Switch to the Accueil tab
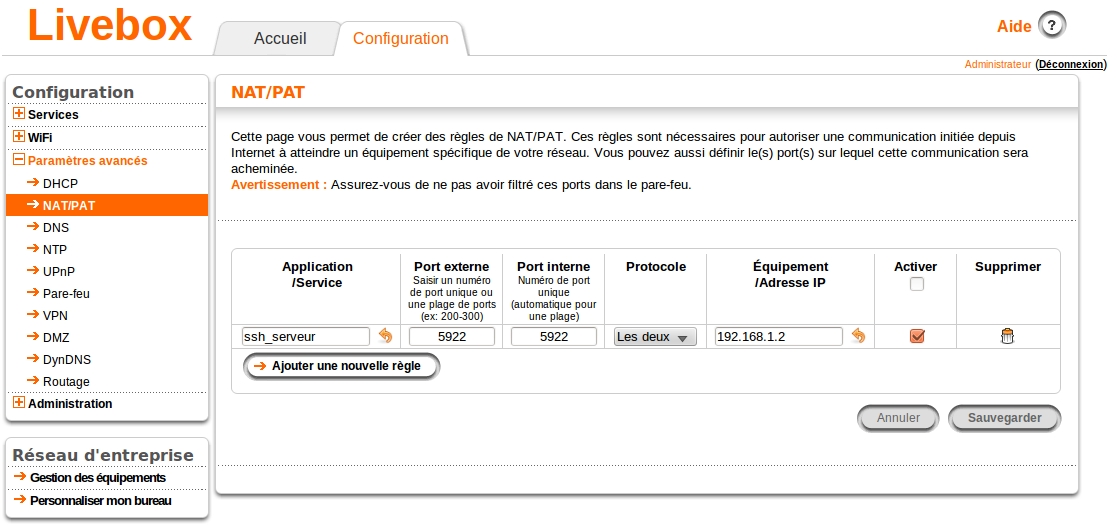This screenshot has width=1117, height=527. pos(280,39)
